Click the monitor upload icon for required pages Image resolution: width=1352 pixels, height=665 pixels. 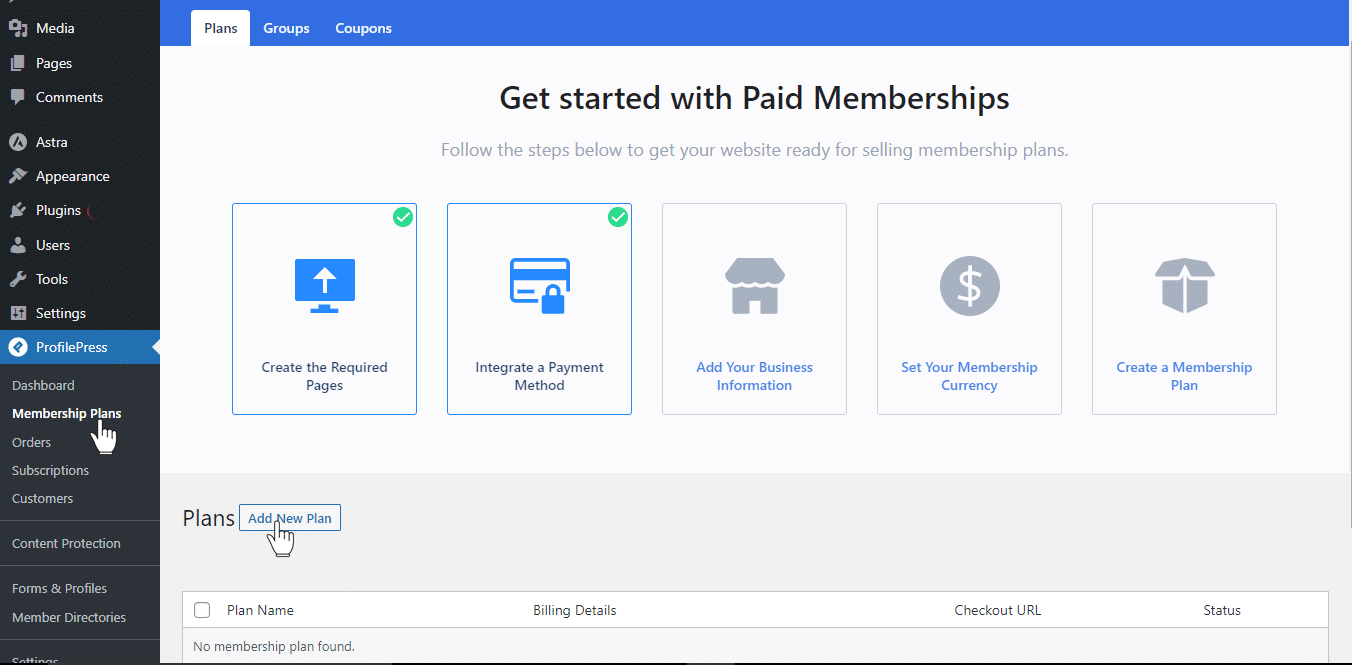click(x=325, y=285)
